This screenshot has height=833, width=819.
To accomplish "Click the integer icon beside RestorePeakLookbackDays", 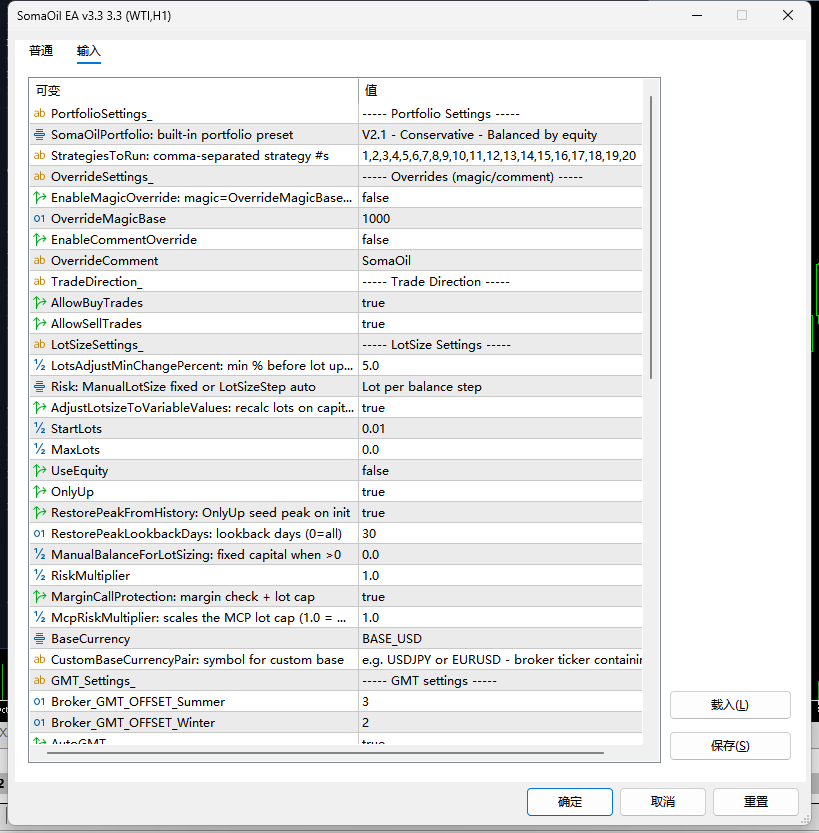I will pos(39,533).
